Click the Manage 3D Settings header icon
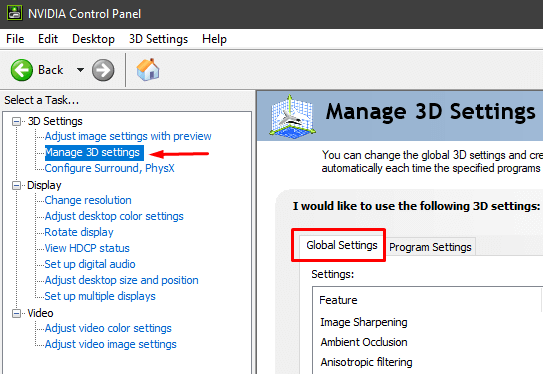The image size is (543, 374). 293,117
